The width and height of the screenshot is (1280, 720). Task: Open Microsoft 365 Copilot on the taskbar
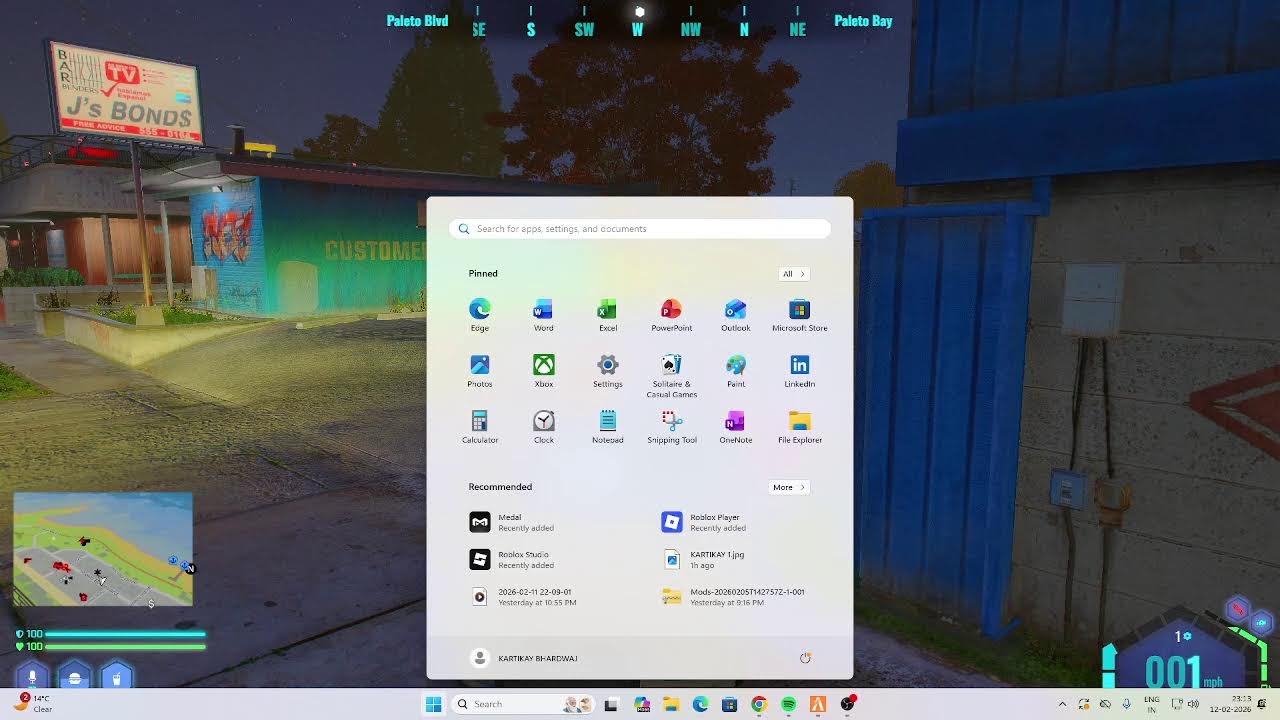coord(641,704)
